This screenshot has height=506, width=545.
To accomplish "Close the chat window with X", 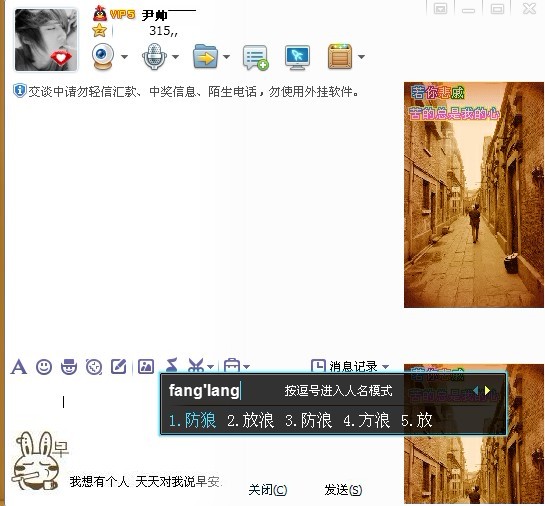I will pos(529,8).
